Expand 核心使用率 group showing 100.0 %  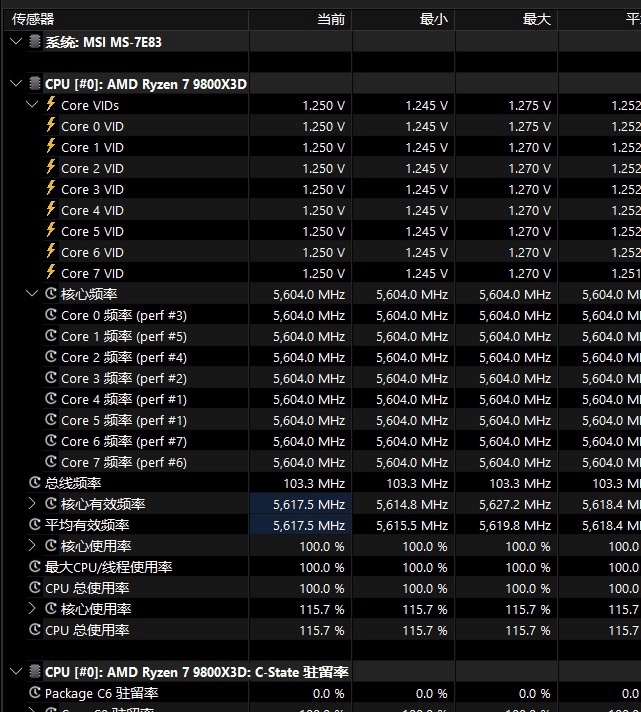click(32, 545)
